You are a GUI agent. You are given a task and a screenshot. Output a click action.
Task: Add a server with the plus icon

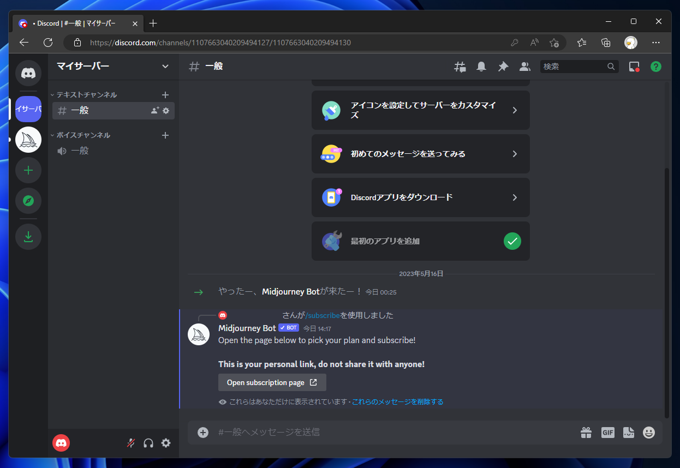(28, 170)
